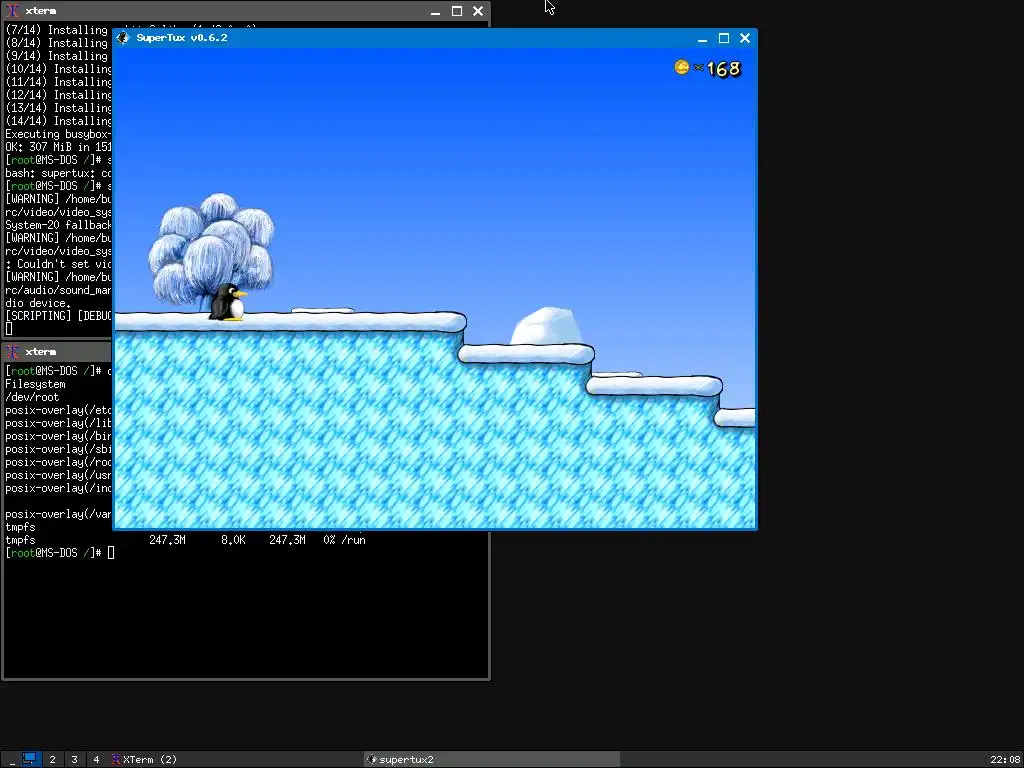Screen dimensions: 1024x768
Task: Click the 'System-20 fallback' line in top xterm
Action: click(59, 225)
